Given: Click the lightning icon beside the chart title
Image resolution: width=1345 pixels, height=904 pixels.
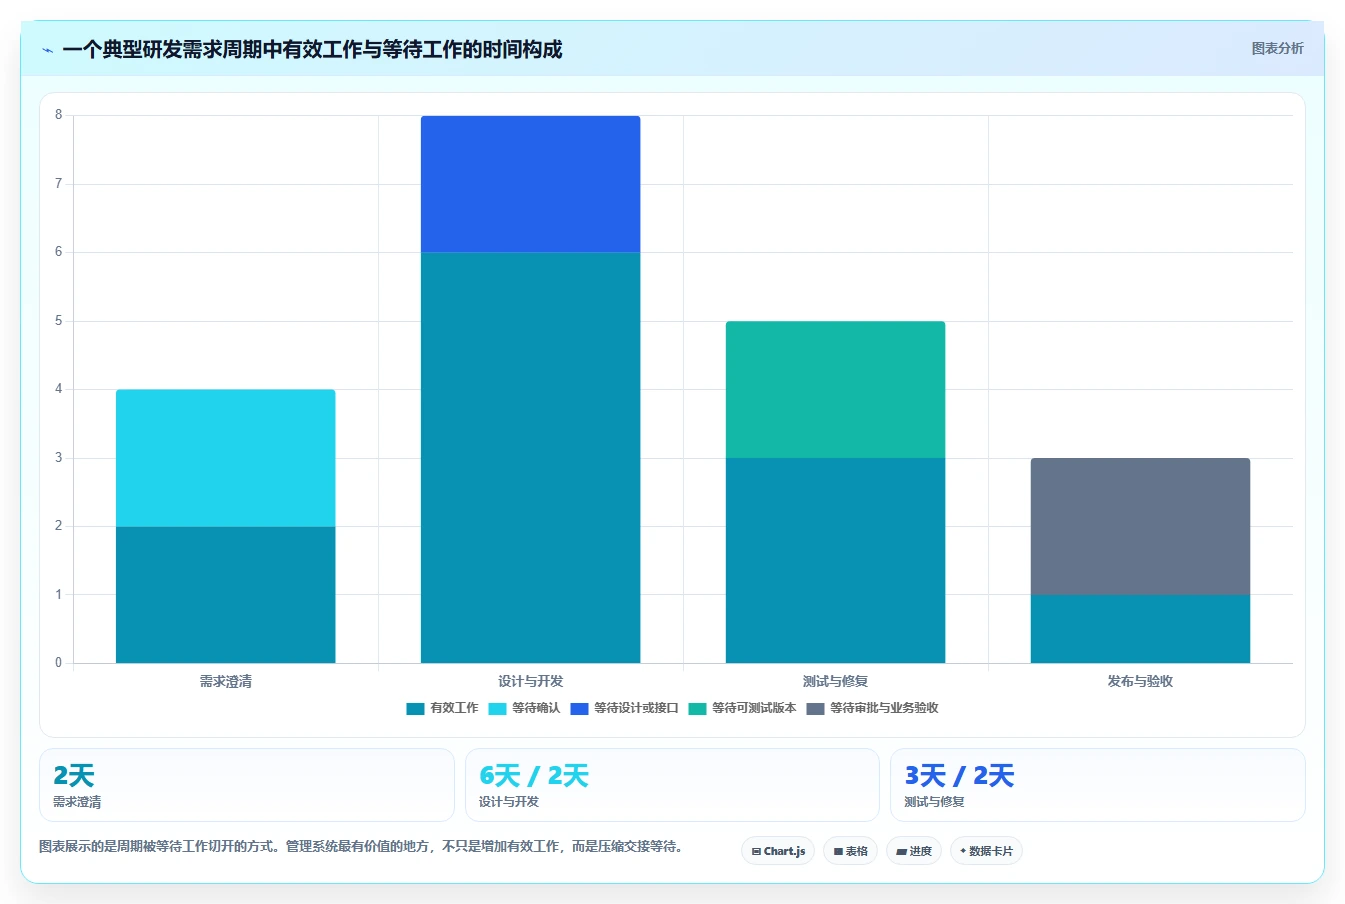Looking at the screenshot, I should (x=47, y=50).
